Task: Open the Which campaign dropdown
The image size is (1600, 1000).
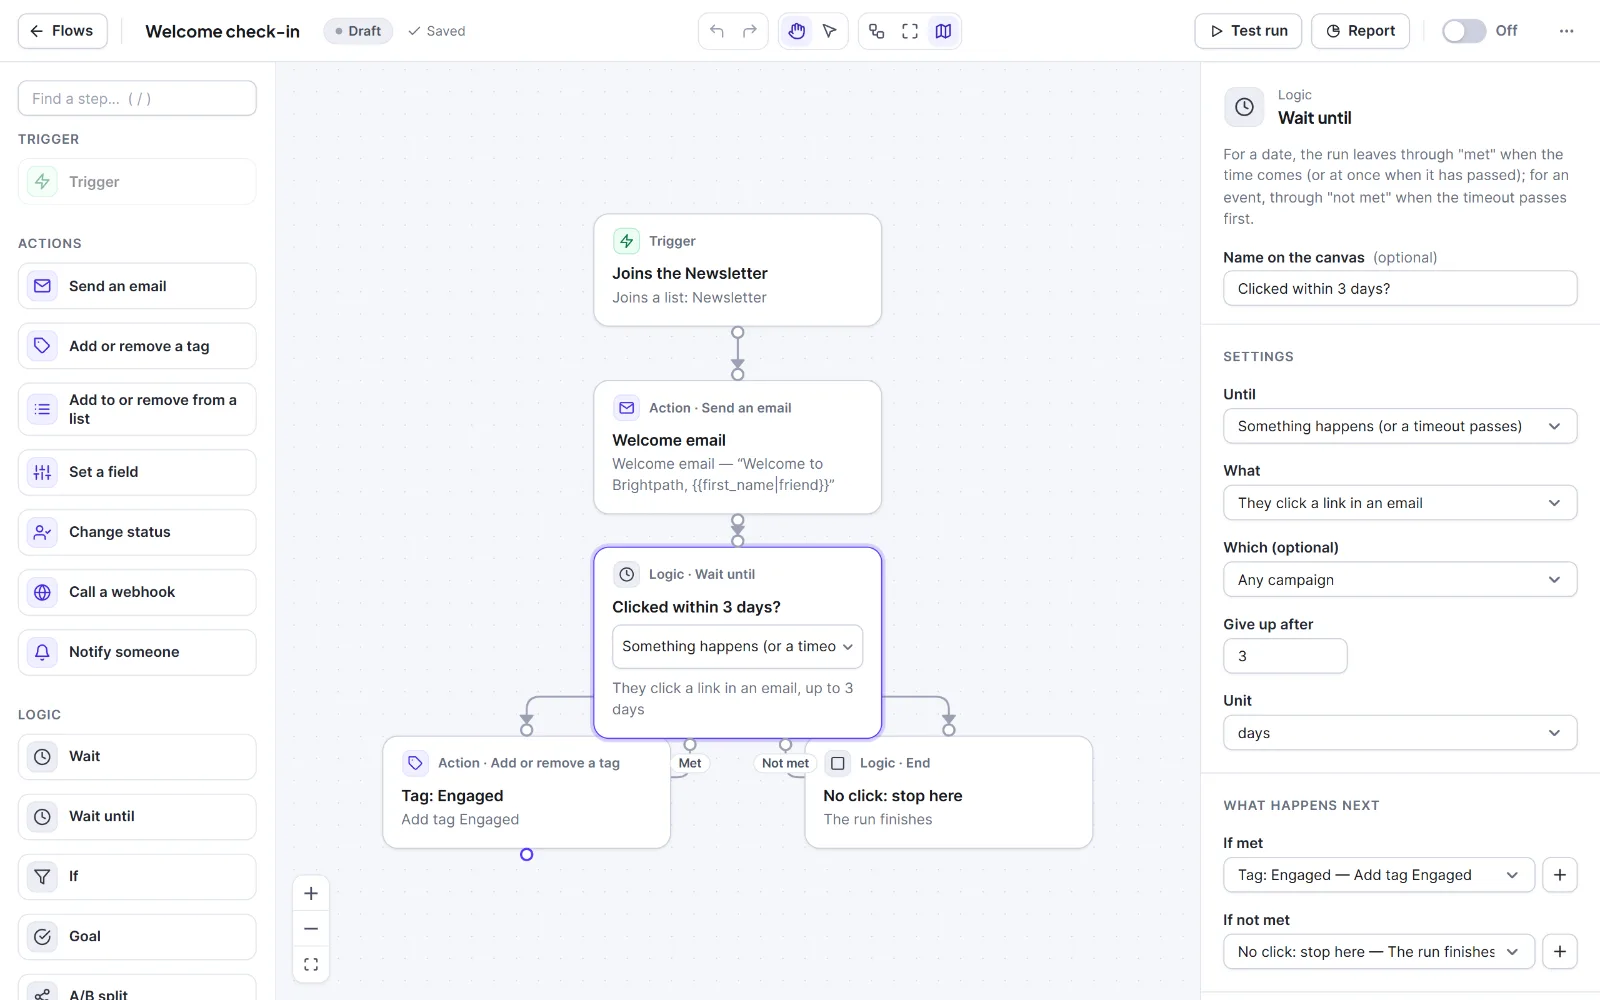Action: [x=1400, y=580]
